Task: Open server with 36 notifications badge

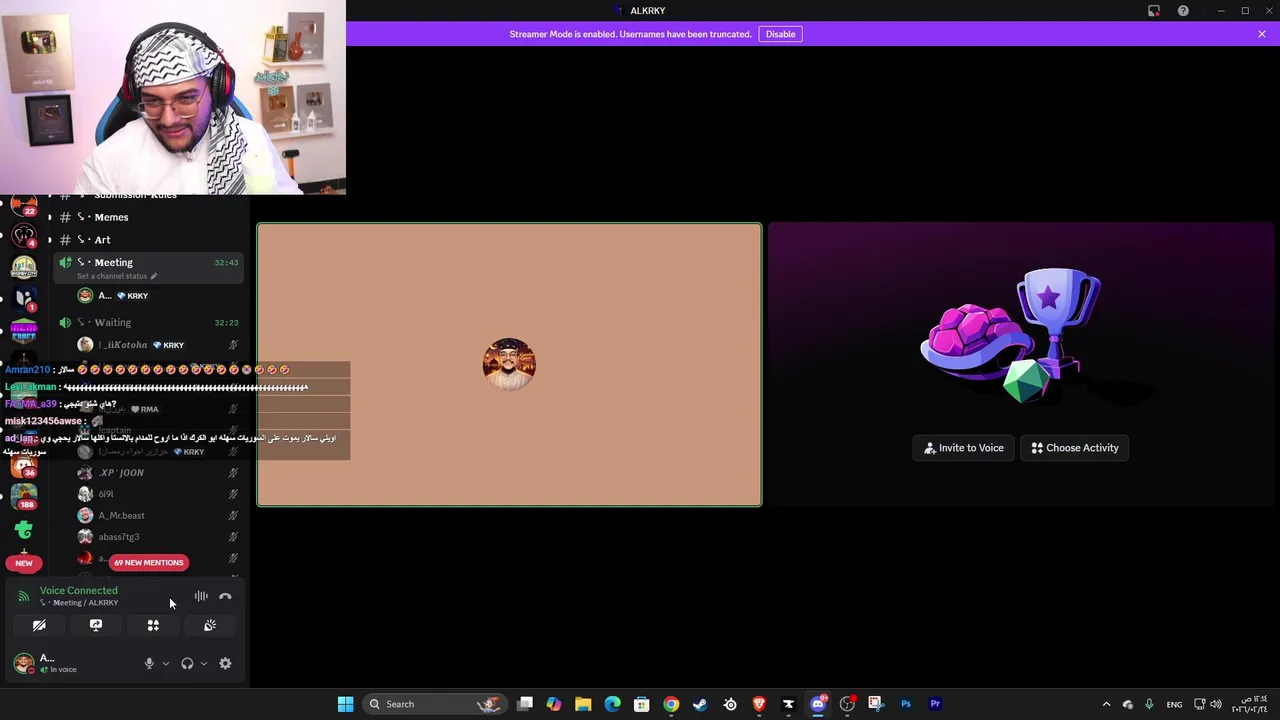Action: pos(24,466)
